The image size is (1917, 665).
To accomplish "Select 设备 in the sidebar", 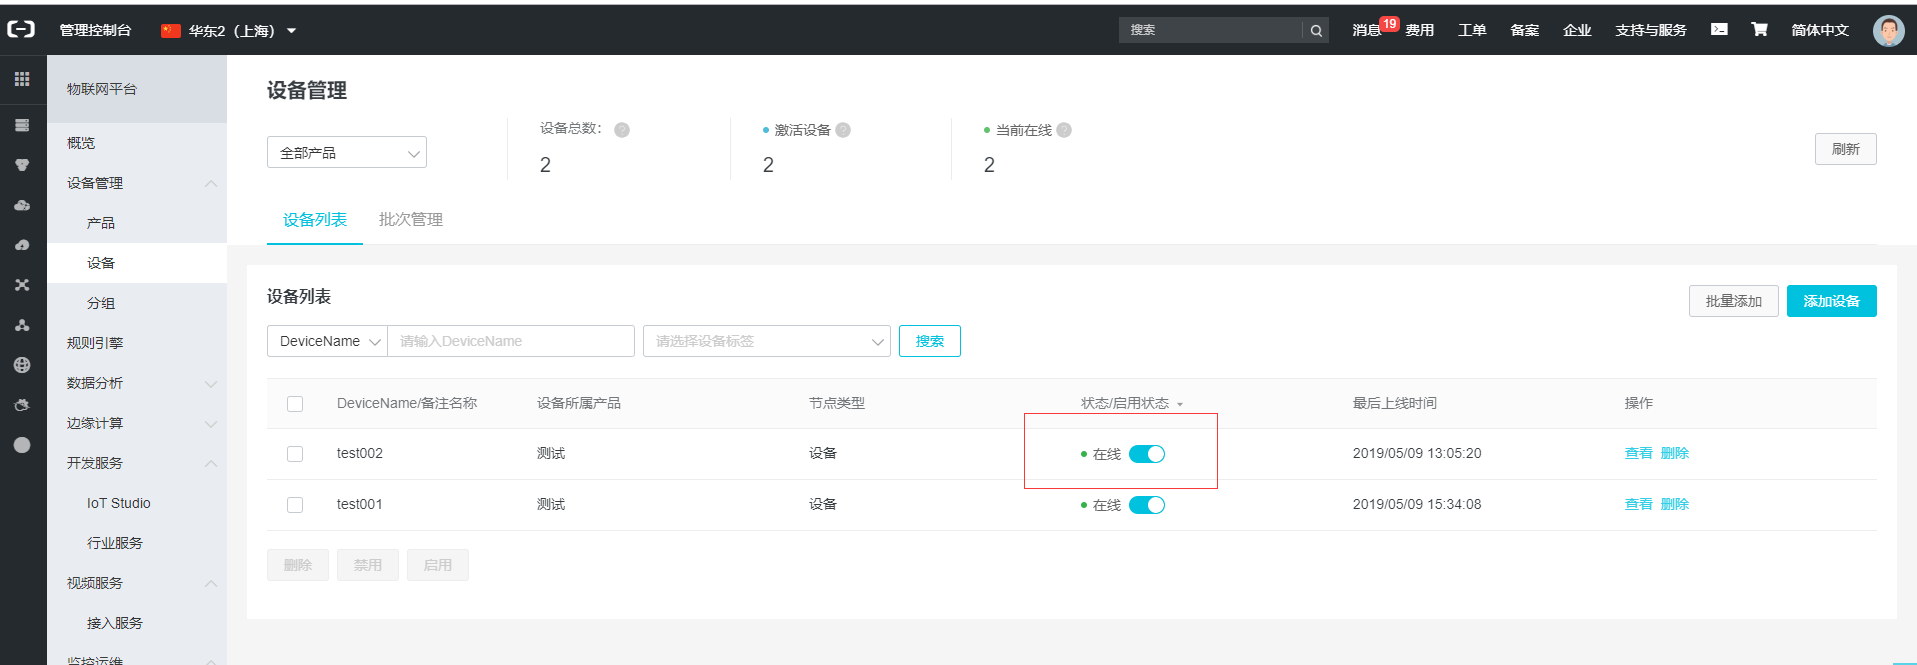I will [101, 263].
